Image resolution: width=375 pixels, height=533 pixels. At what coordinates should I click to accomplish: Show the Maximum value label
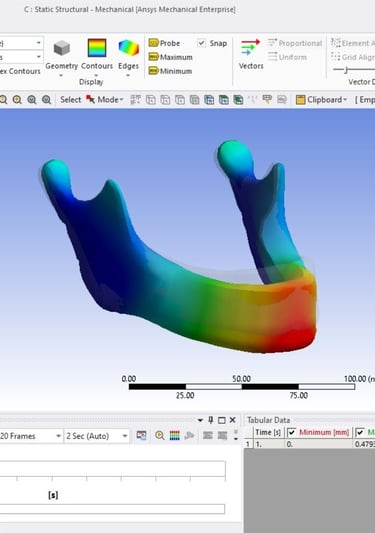coord(171,57)
